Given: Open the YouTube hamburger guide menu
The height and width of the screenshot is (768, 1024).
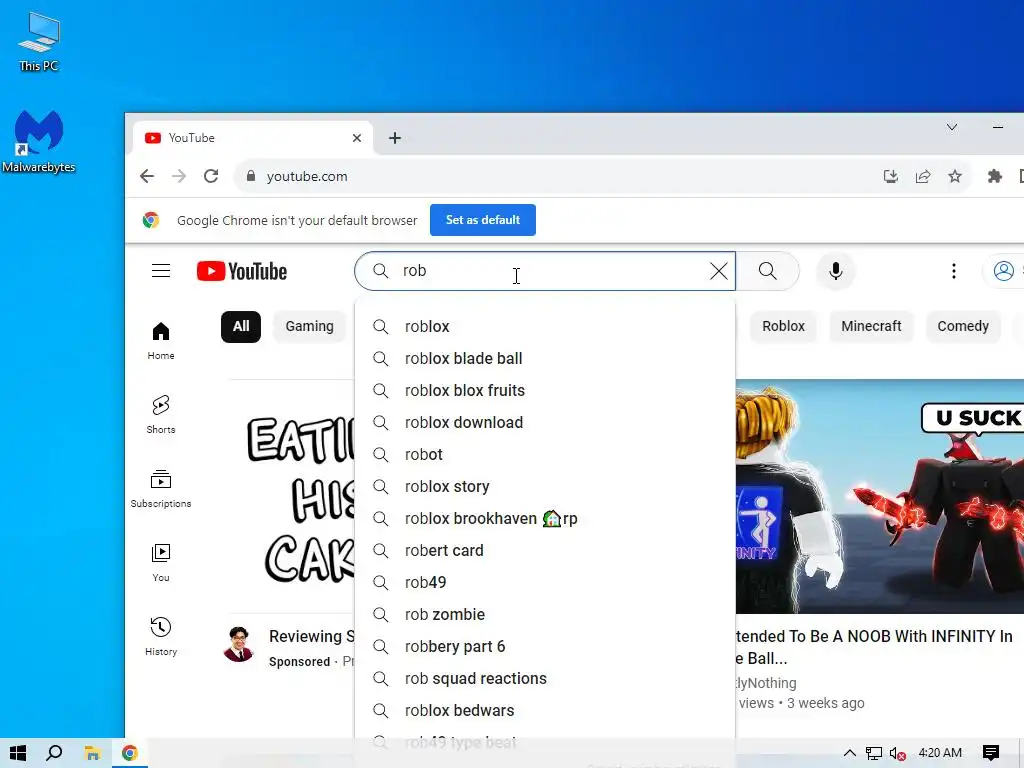Looking at the screenshot, I should (x=161, y=271).
